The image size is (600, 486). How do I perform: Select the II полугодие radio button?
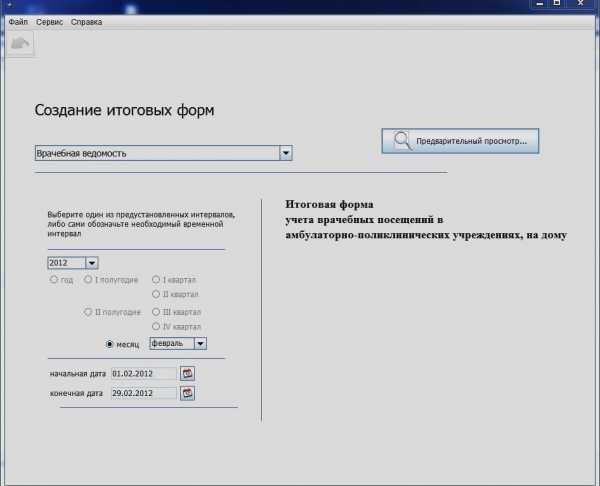pyautogui.click(x=88, y=312)
